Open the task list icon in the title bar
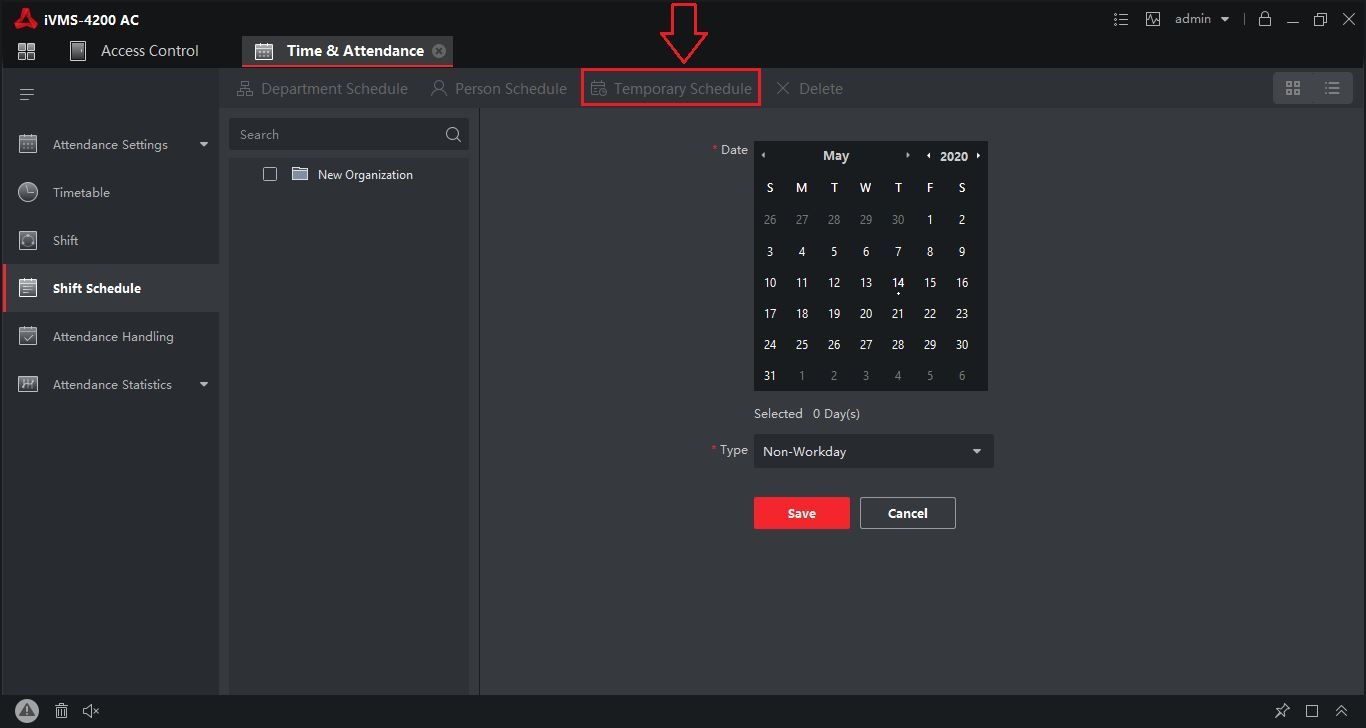Image resolution: width=1366 pixels, height=728 pixels. click(x=1121, y=19)
